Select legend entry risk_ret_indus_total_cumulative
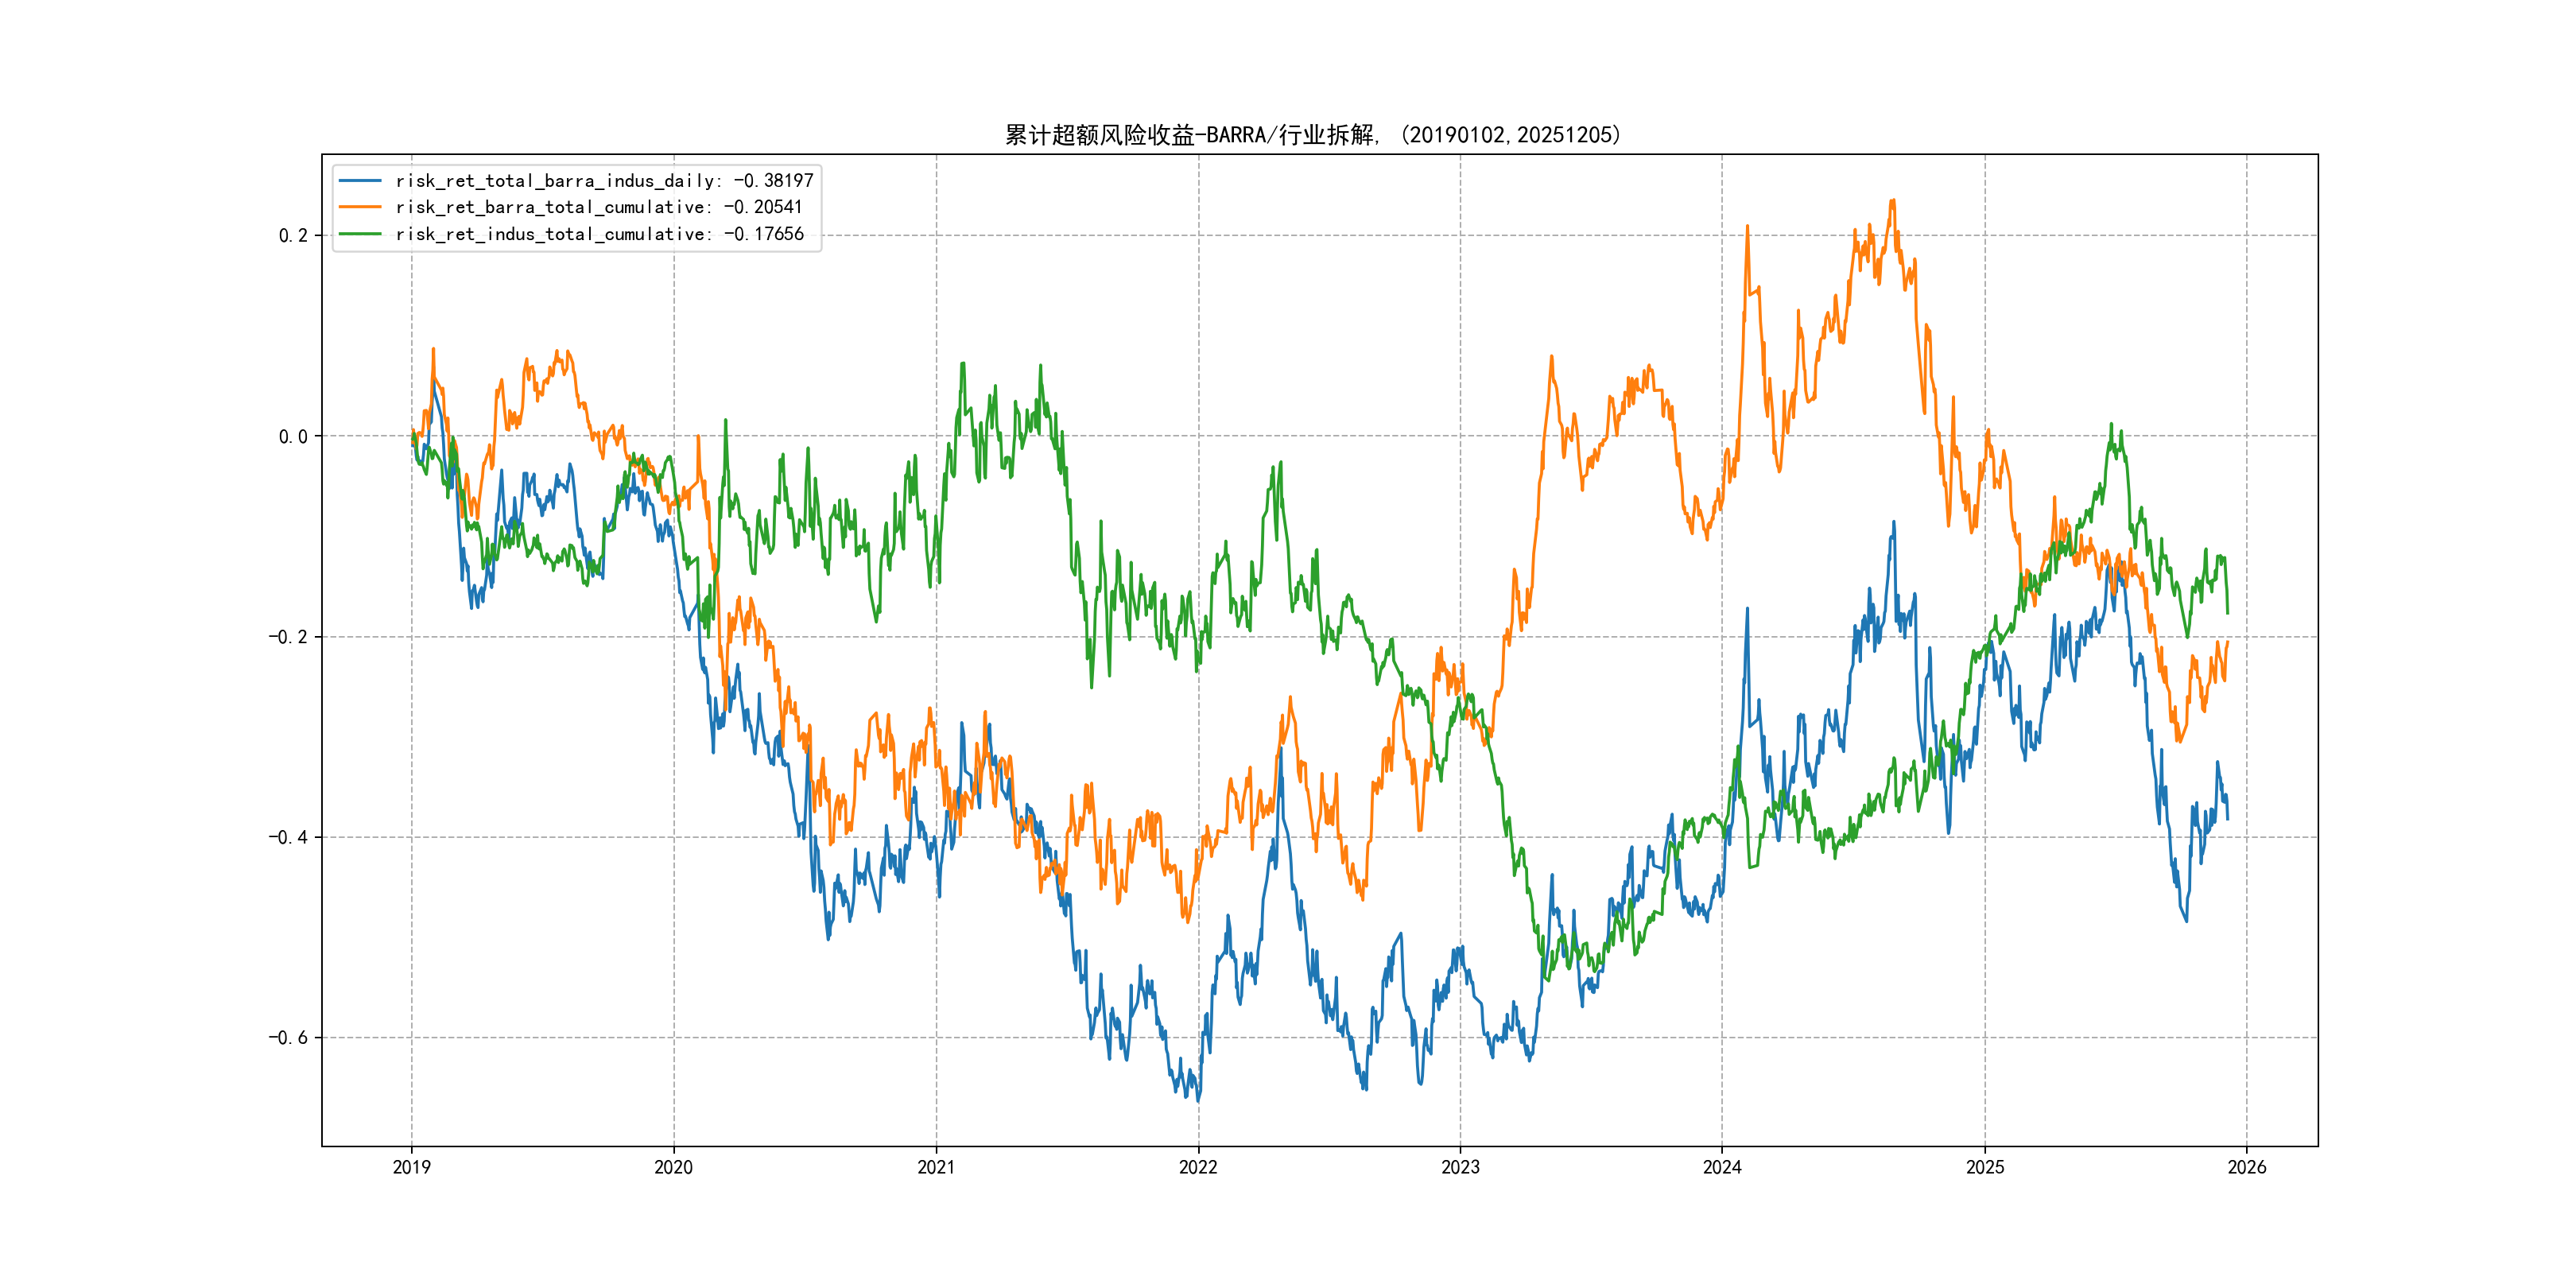Viewport: 2576px width, 1288px height. click(x=599, y=234)
